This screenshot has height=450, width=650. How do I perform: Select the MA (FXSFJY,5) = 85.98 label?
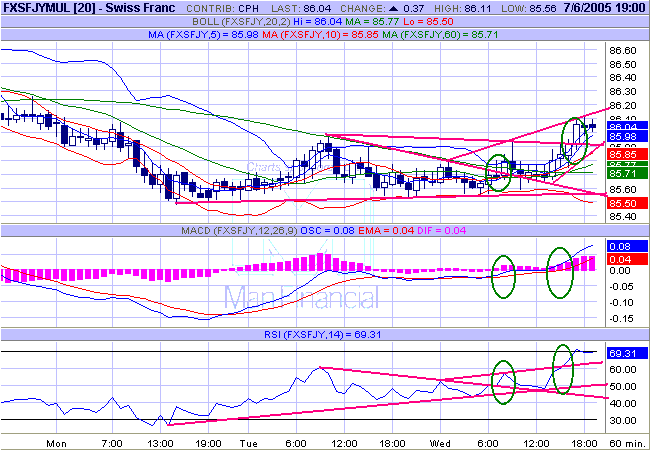204,35
